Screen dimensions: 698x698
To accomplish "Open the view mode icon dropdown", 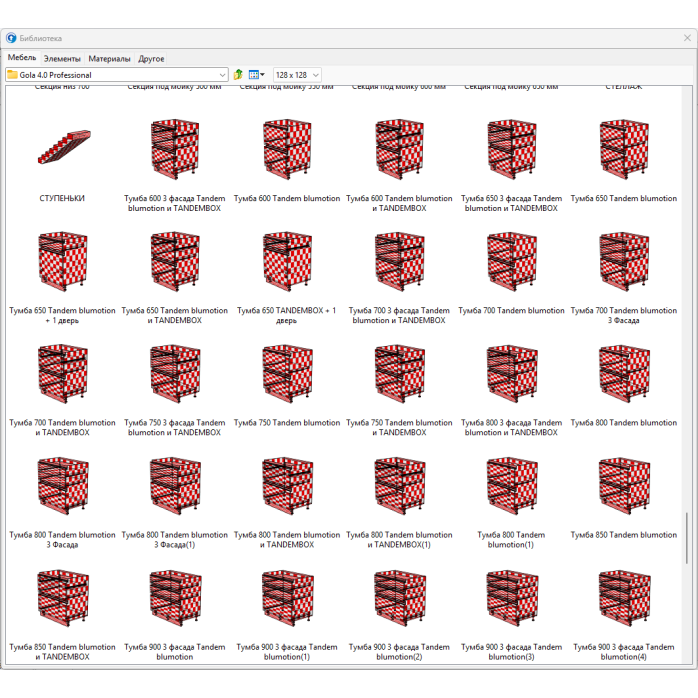I will click(256, 75).
